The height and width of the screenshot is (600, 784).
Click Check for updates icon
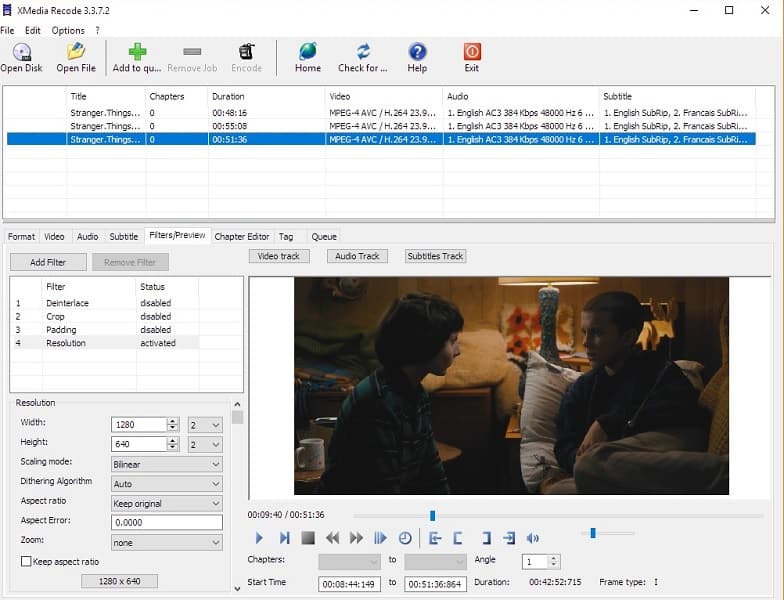(x=363, y=52)
